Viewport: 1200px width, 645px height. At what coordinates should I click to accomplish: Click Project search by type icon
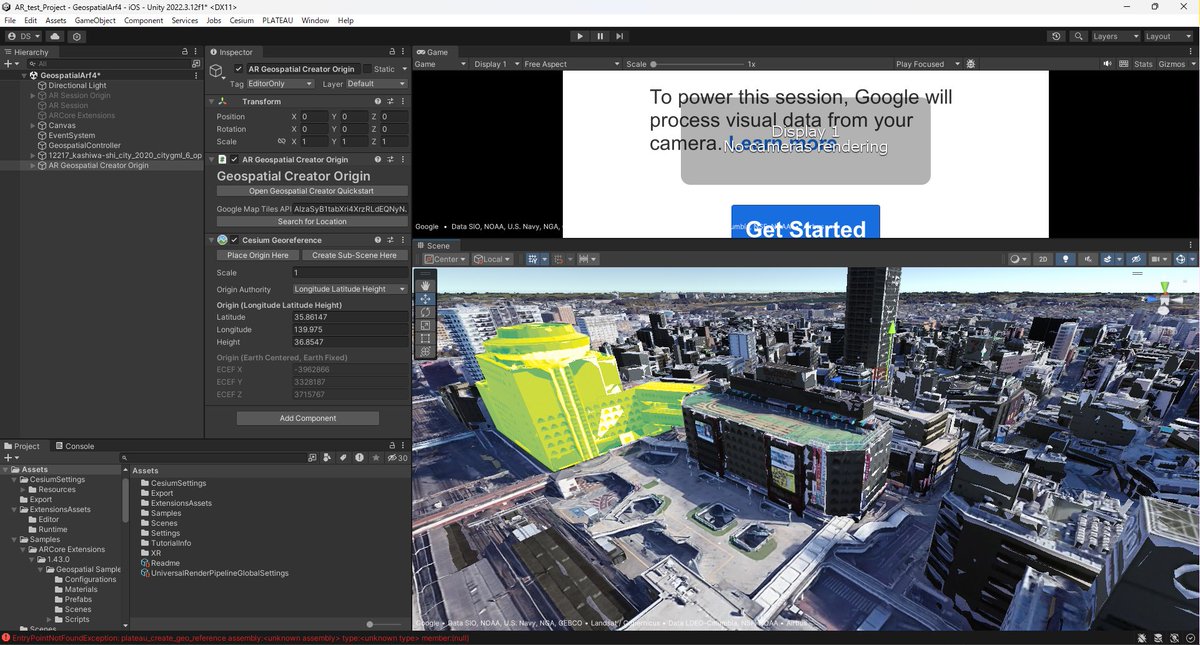click(x=327, y=457)
